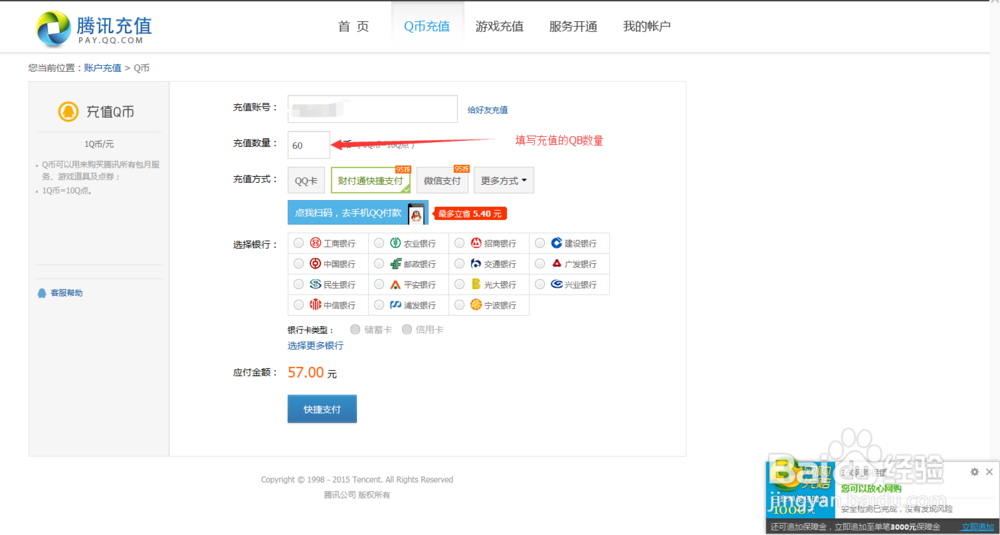Expand the 更多方式 payment dropdown
Viewport: 1000px width, 535px height.
[x=504, y=180]
